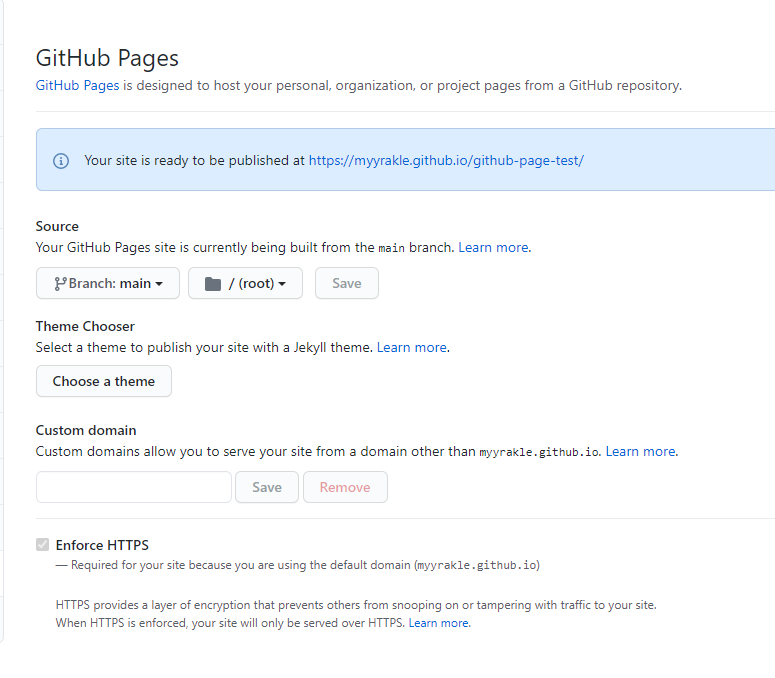Open Learn more about HTTPS enforcement
Screen dimensions: 775x678
coord(438,623)
